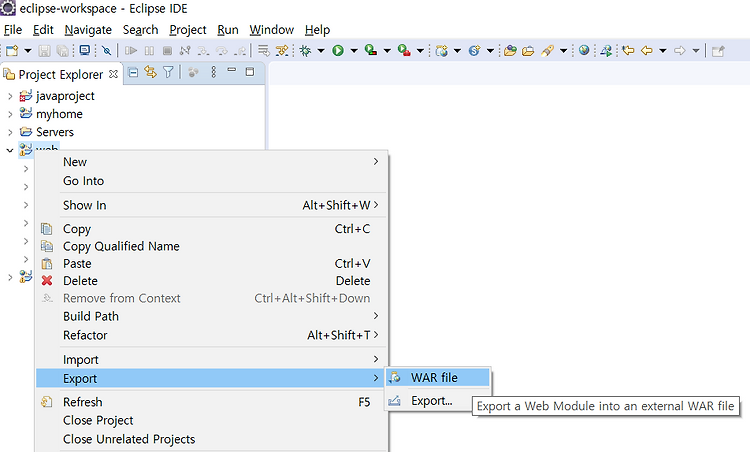Click the New Servlet icon
750x452 pixels.
click(x=474, y=50)
